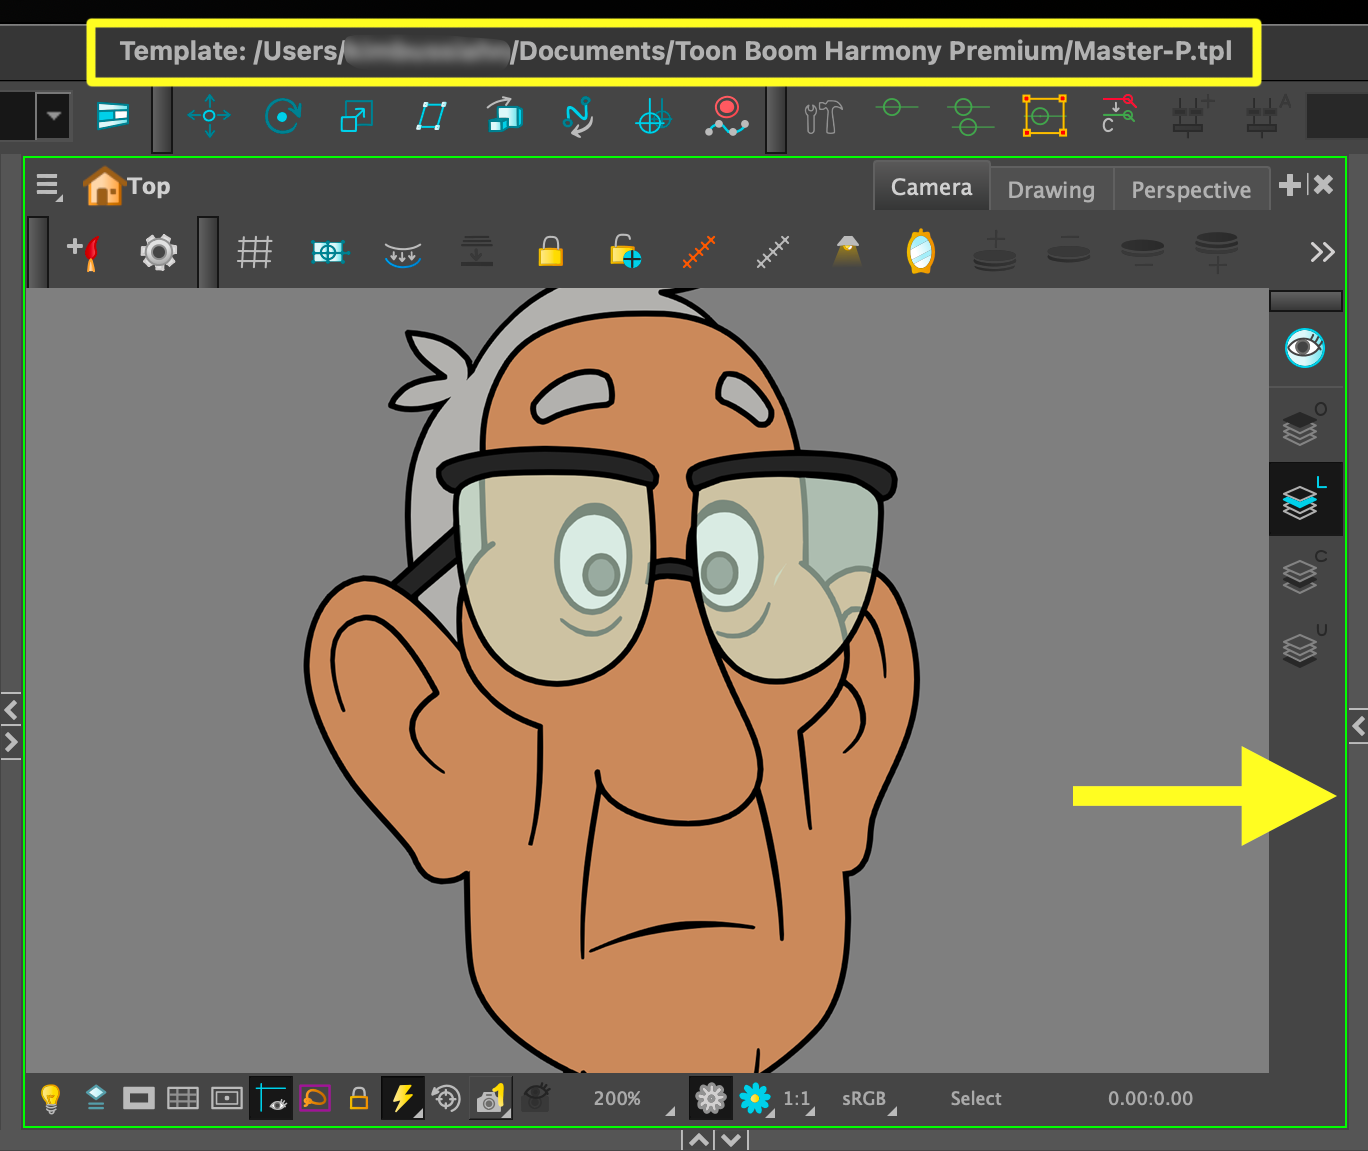1368x1151 pixels.
Task: Open the view hamburger menu
Action: pos(47,186)
